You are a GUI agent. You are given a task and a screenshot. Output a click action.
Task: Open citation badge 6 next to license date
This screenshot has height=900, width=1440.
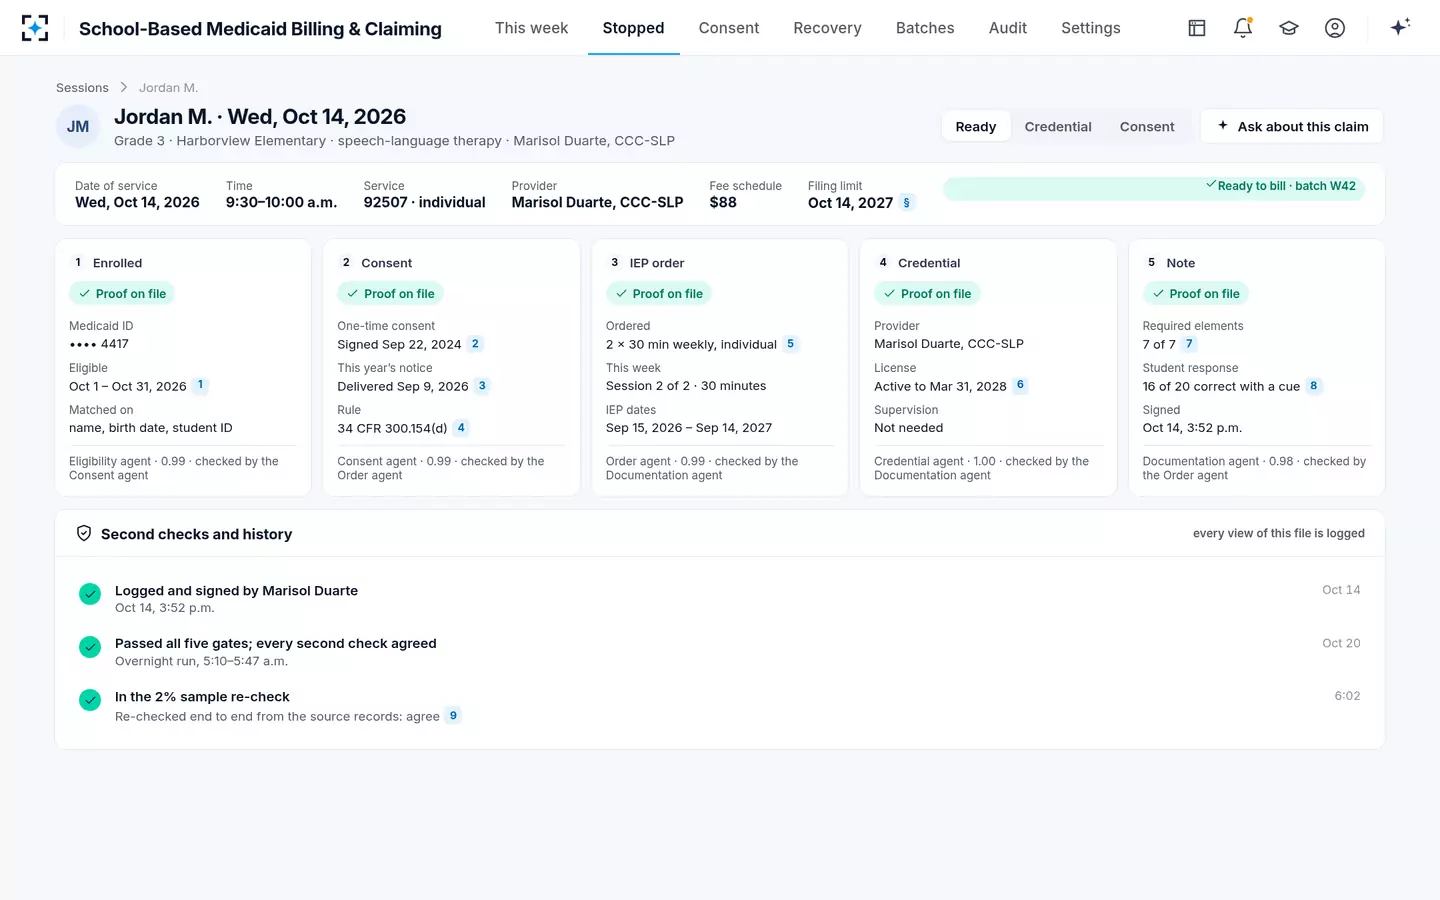click(x=1020, y=385)
